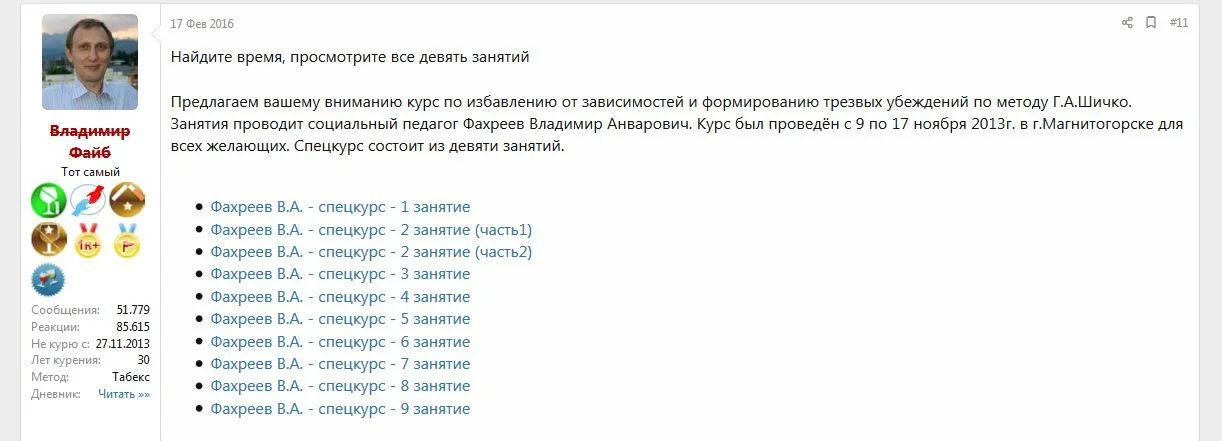
Task: Click the gold 1k+ medal badge
Action: coord(88,241)
